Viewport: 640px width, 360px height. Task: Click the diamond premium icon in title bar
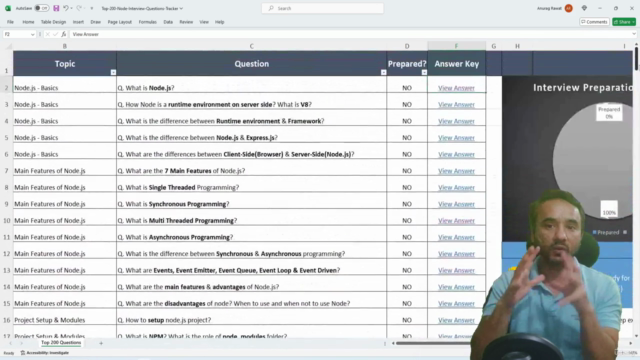click(x=584, y=8)
